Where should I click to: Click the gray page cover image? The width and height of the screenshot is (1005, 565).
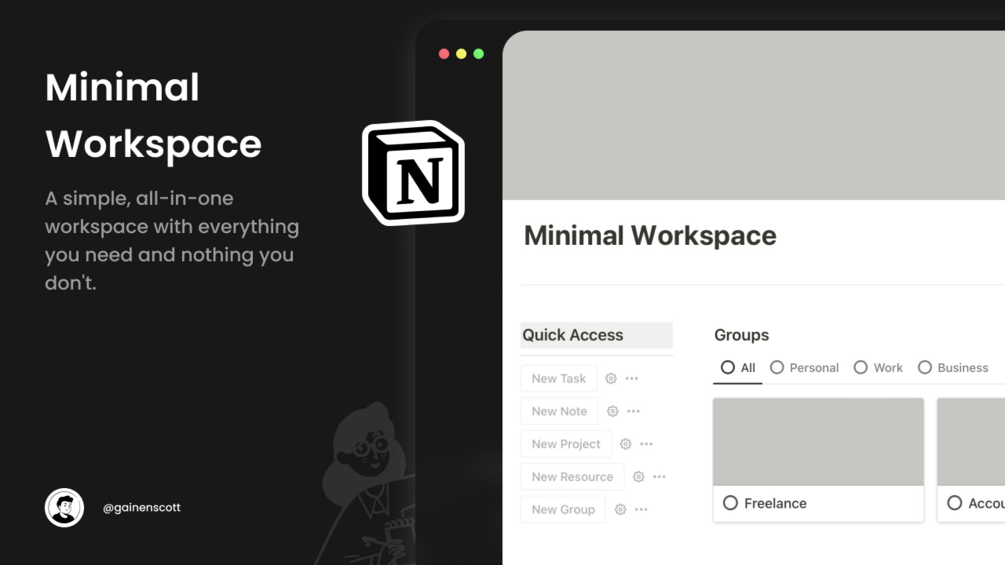pos(754,115)
